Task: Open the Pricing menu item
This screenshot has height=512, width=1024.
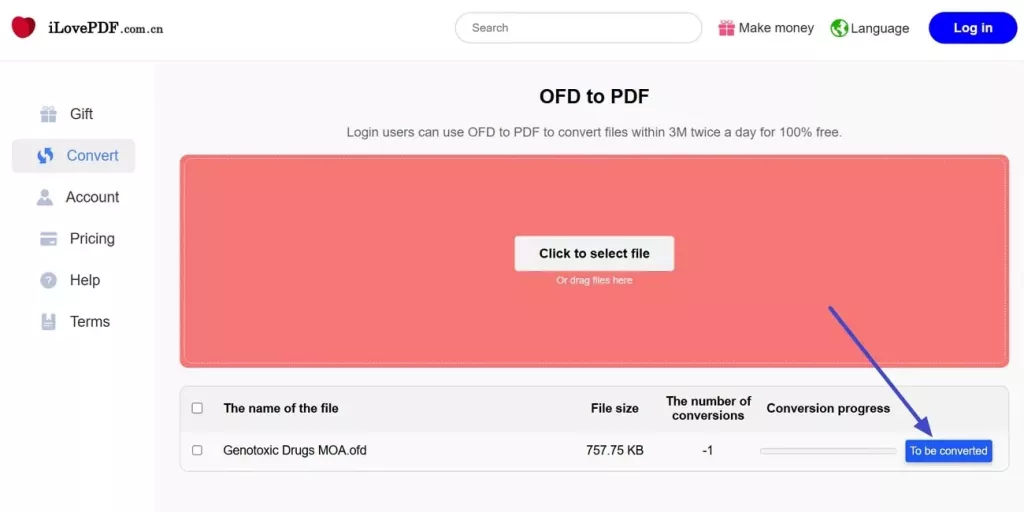Action: 92,239
